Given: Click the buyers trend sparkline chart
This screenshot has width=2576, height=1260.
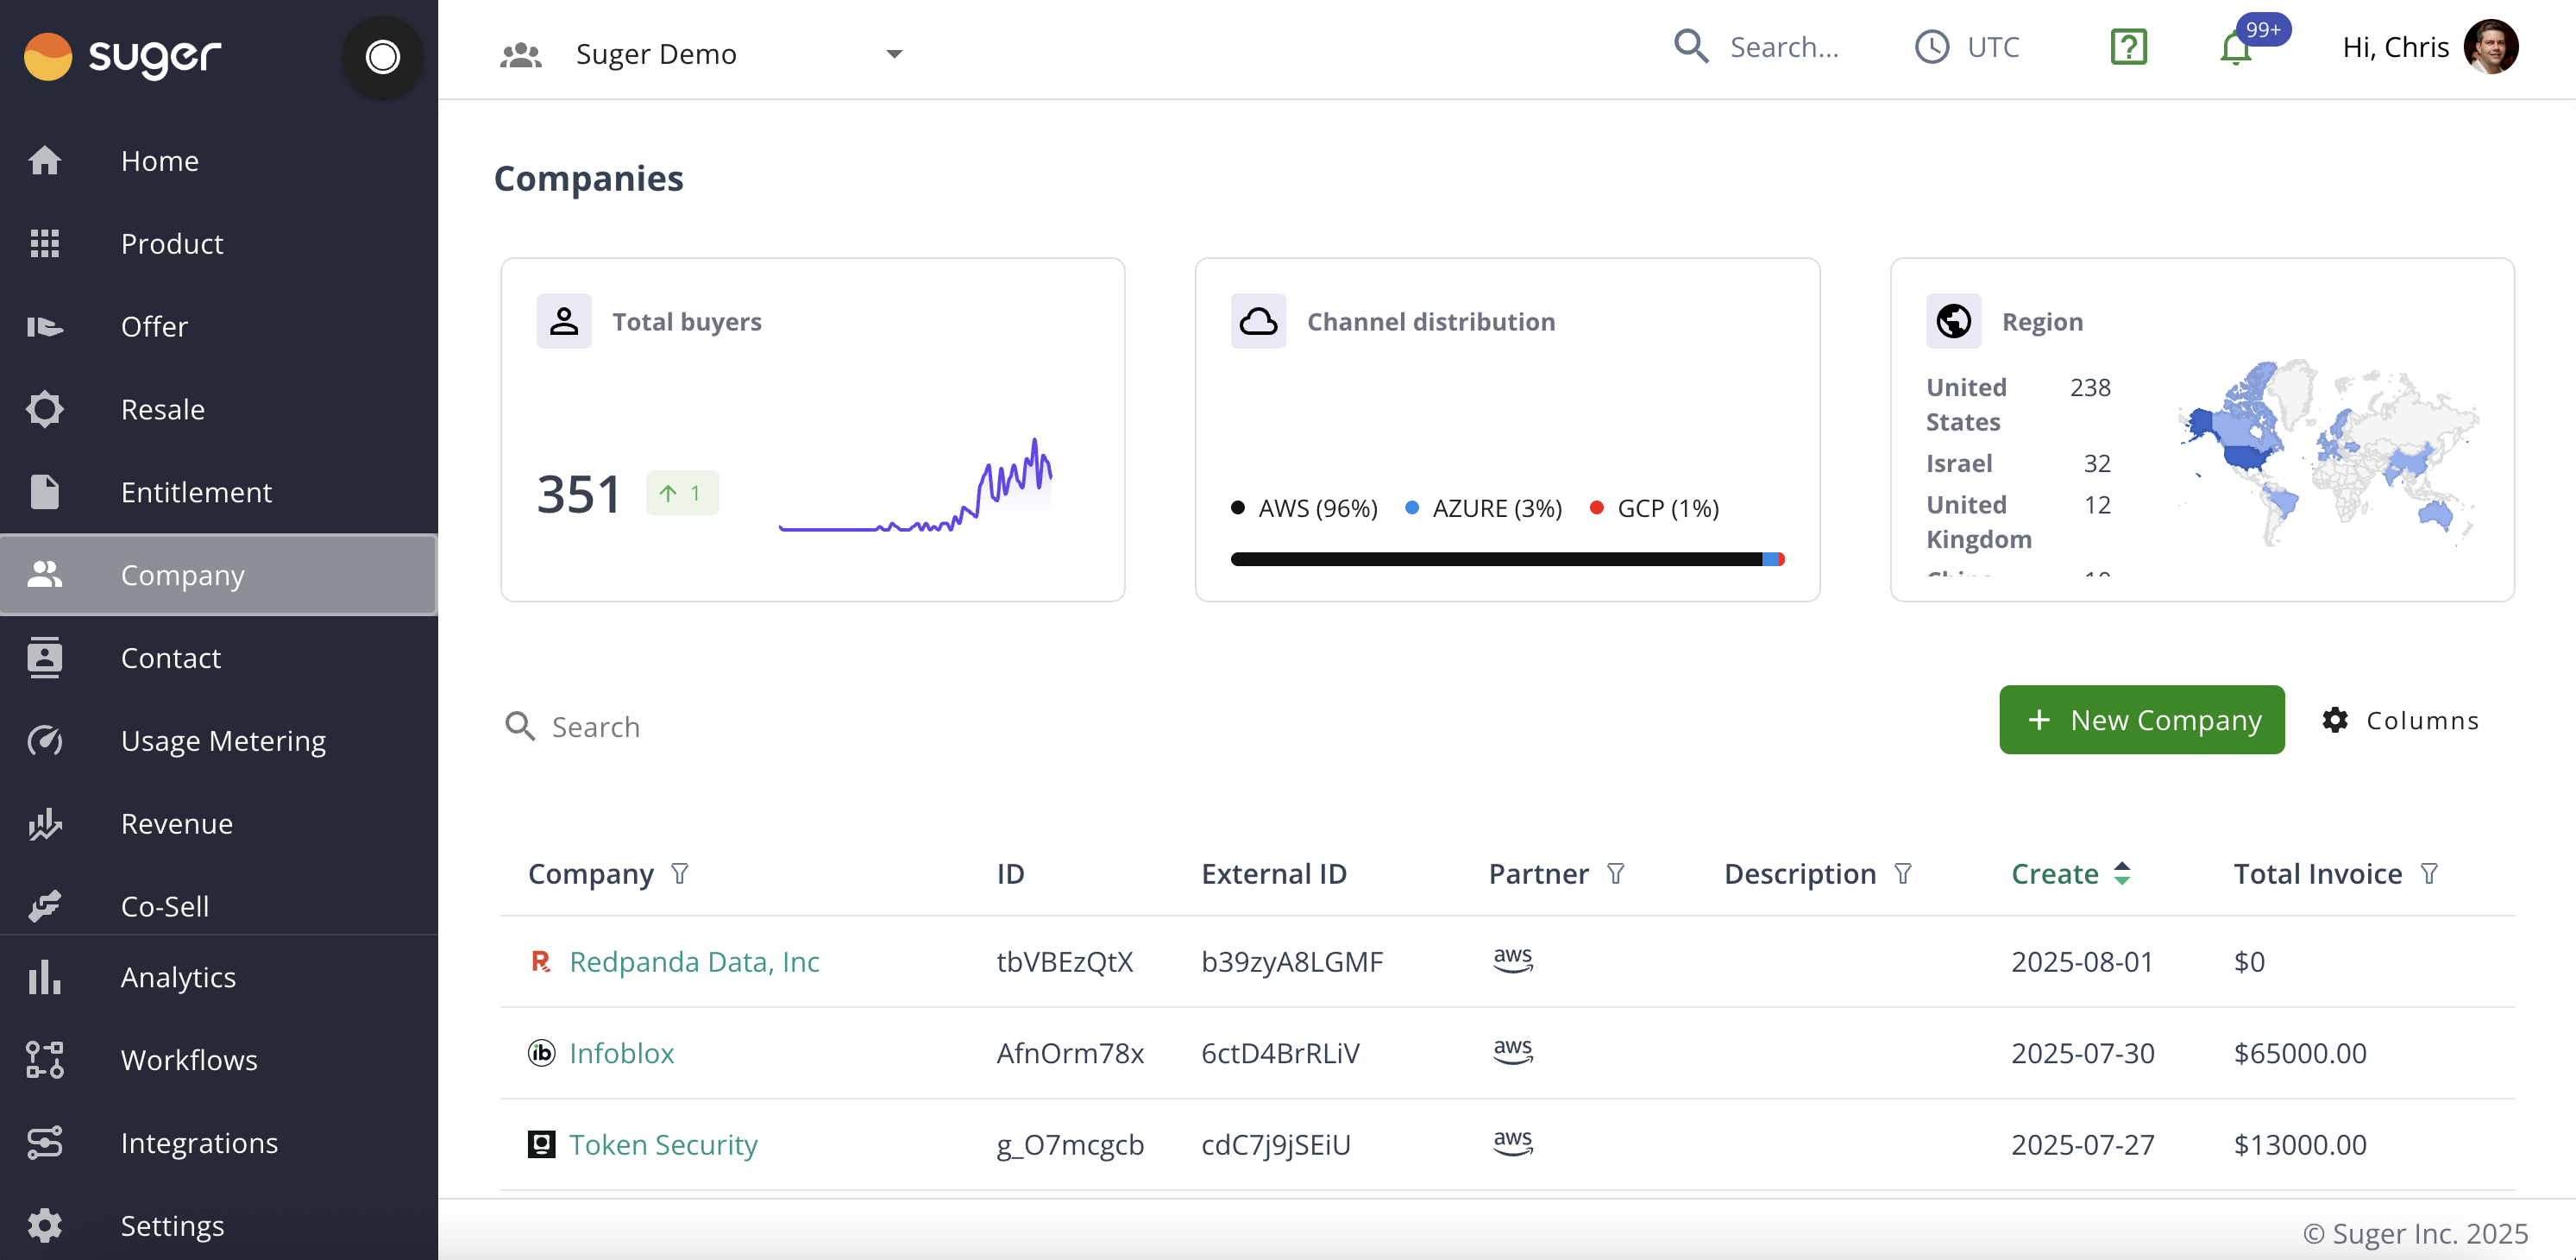Looking at the screenshot, I should pyautogui.click(x=915, y=485).
